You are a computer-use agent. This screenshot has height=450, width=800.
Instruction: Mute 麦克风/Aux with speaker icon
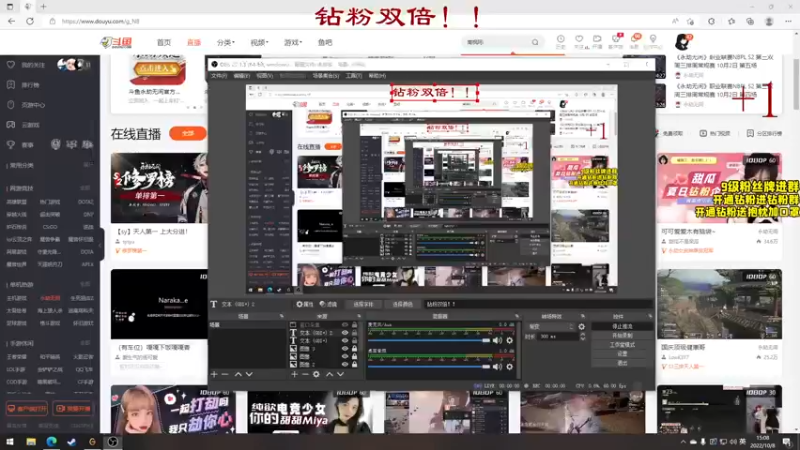click(x=497, y=340)
